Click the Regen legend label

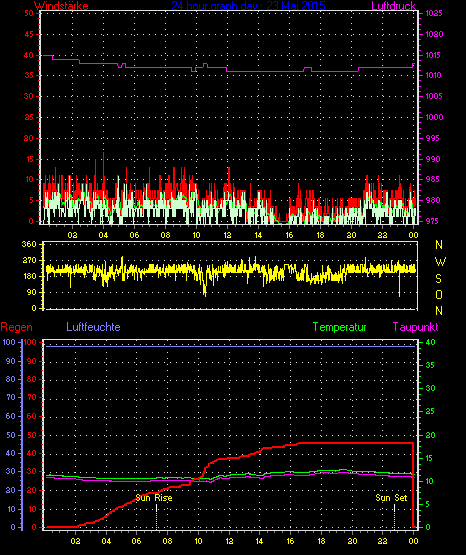pos(17,327)
